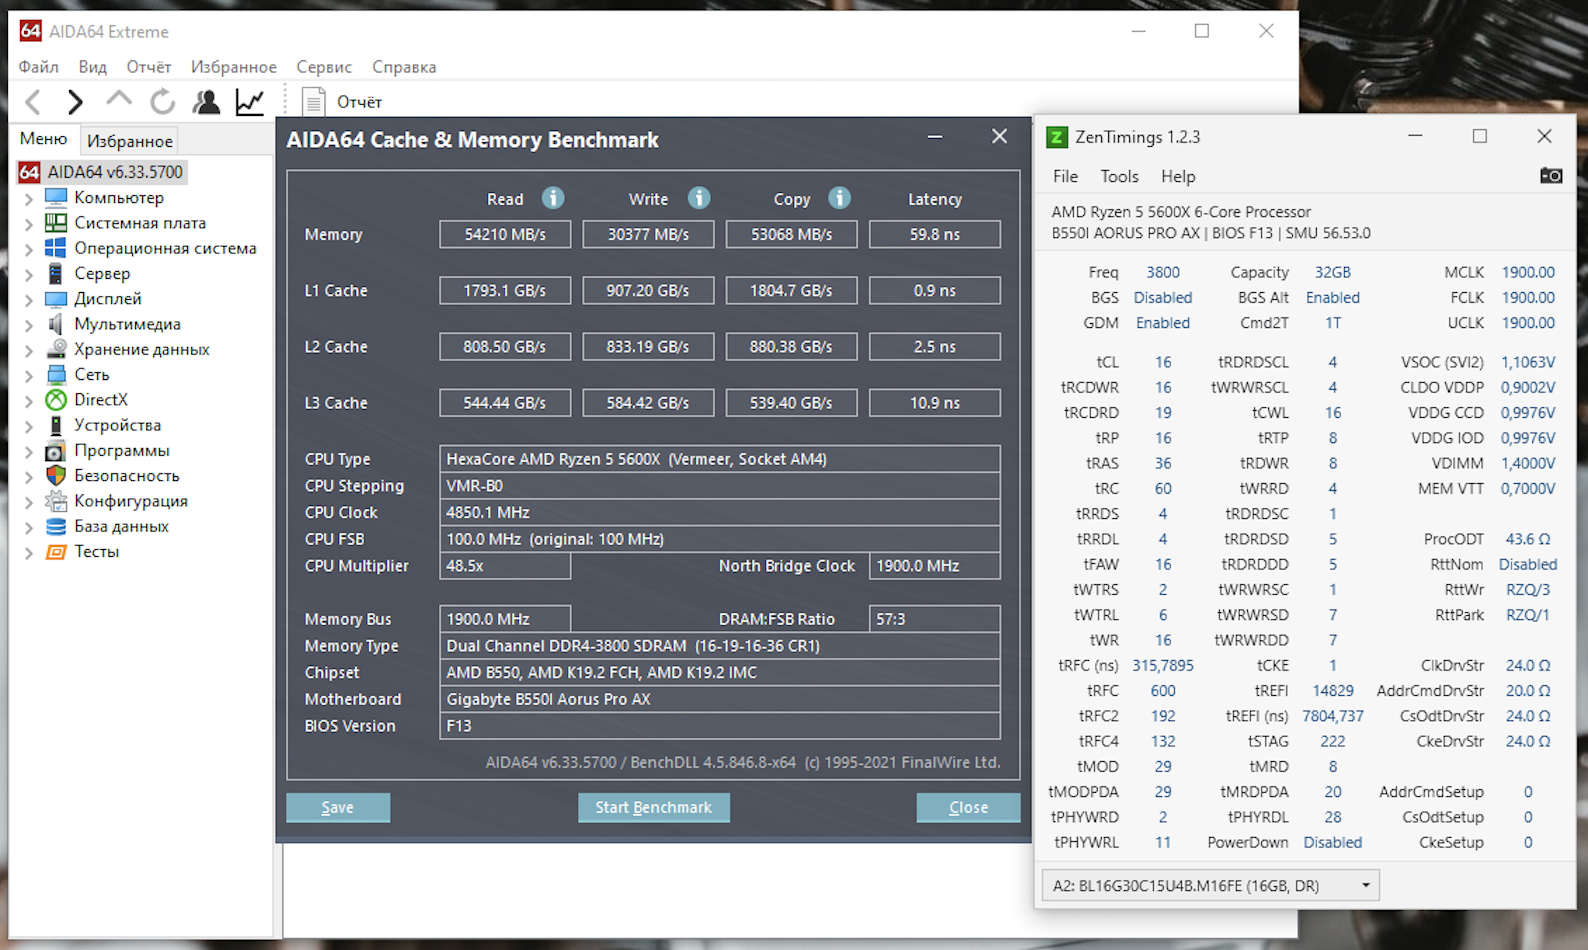
Task: Select the Дисплей monitor icon
Action: click(x=56, y=298)
